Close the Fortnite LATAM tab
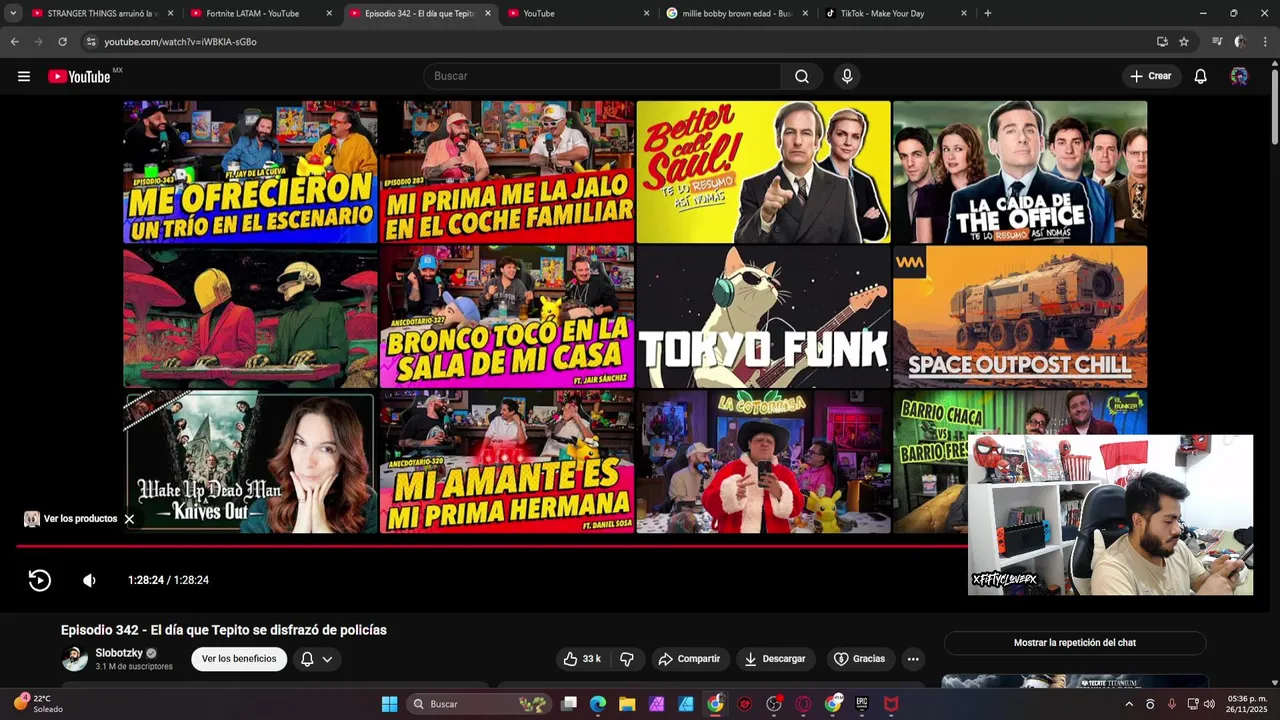1280x720 pixels. click(x=329, y=13)
